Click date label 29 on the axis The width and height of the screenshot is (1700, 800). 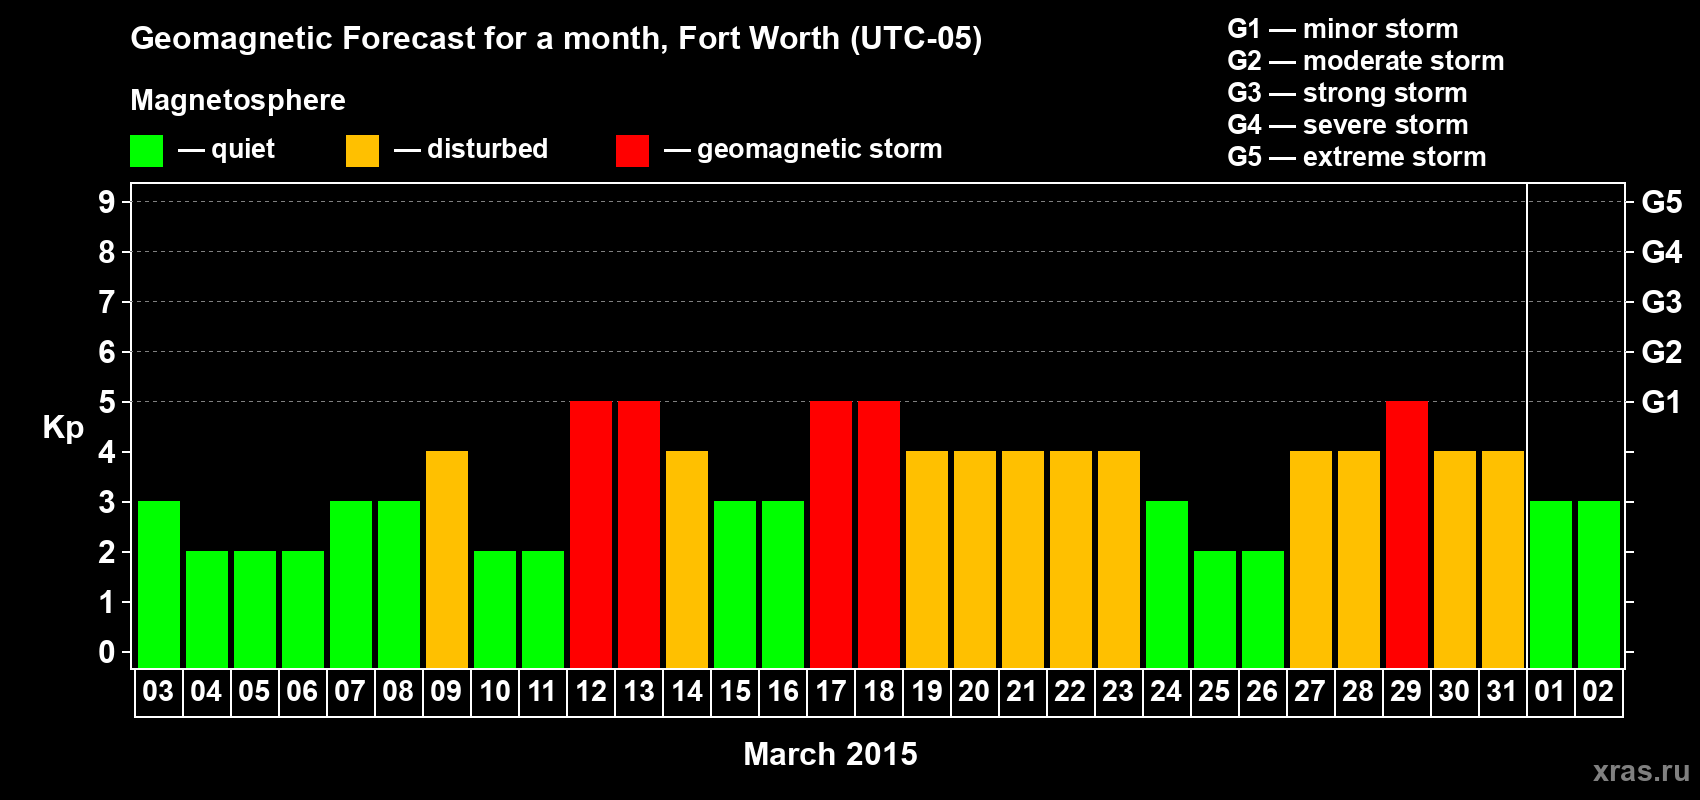tap(1406, 691)
